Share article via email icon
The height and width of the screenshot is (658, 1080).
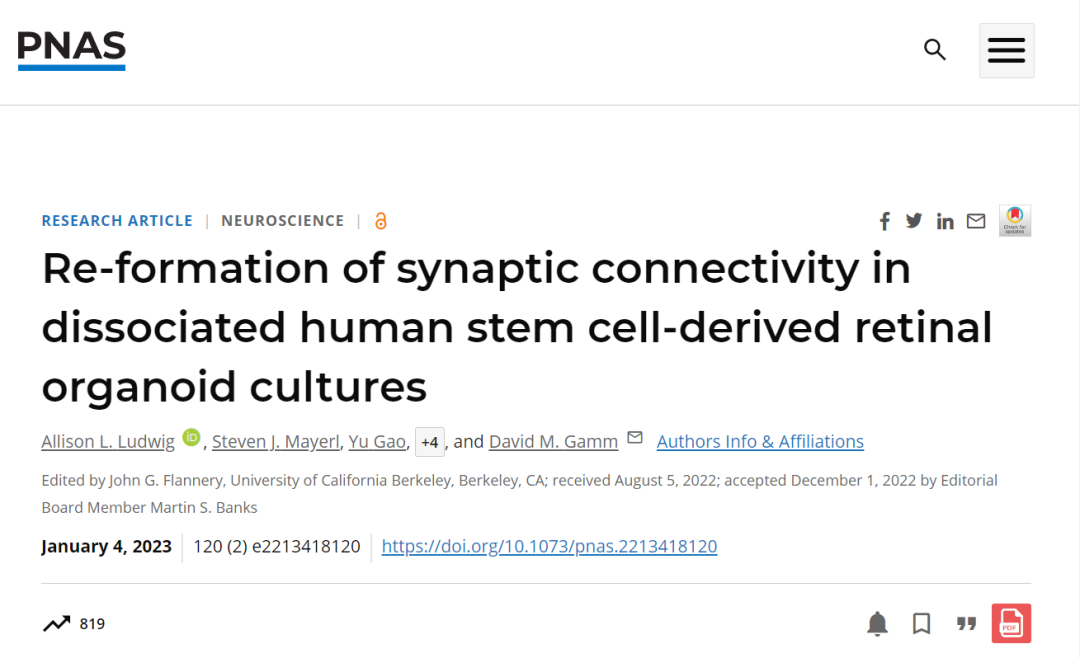[976, 221]
